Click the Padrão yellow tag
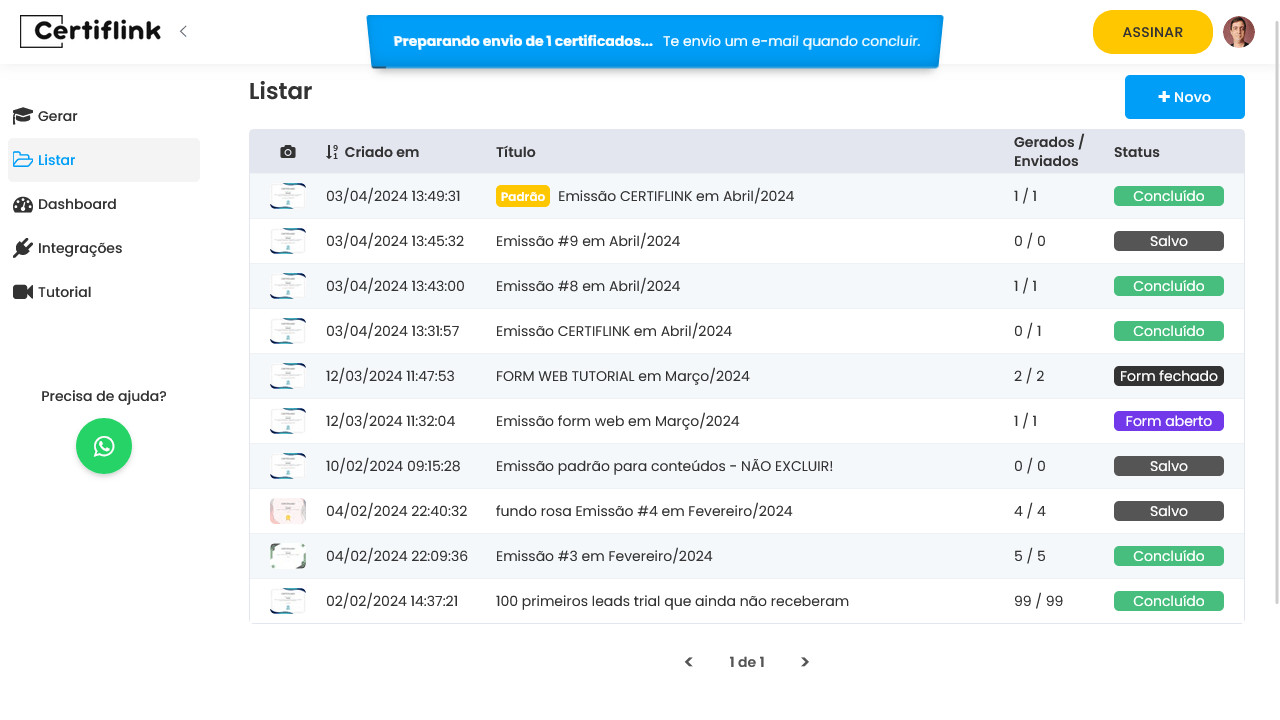Screen dimensions: 1280x720 [522, 196]
